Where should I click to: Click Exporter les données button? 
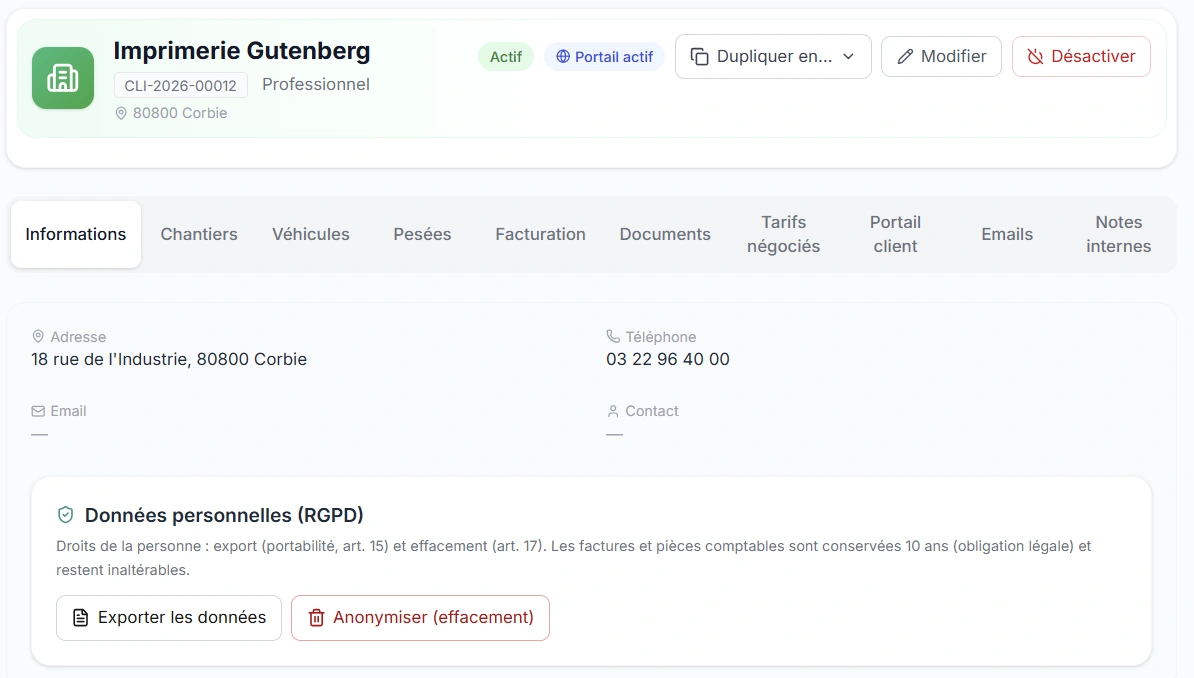pyautogui.click(x=169, y=618)
